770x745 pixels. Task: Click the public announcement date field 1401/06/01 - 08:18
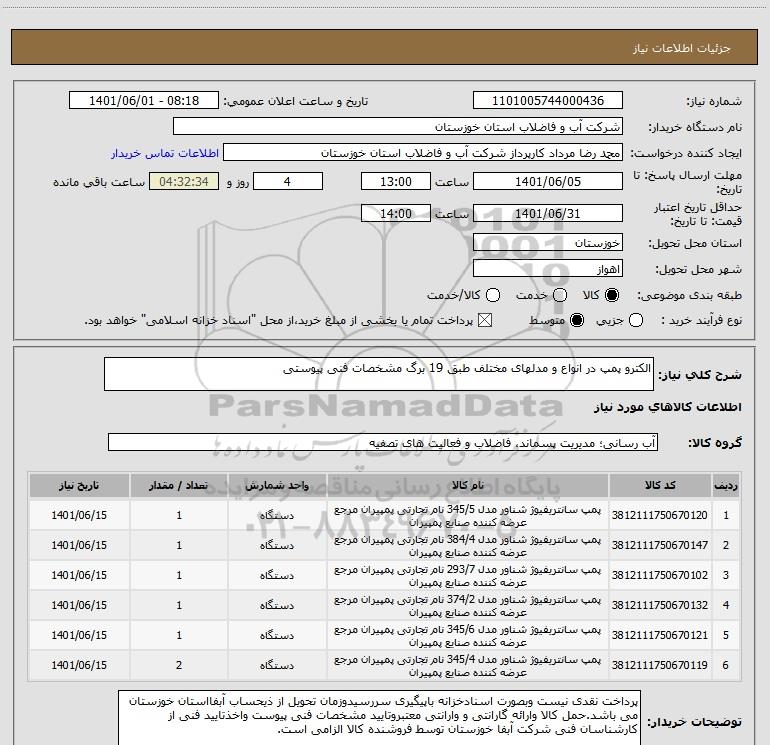click(143, 101)
